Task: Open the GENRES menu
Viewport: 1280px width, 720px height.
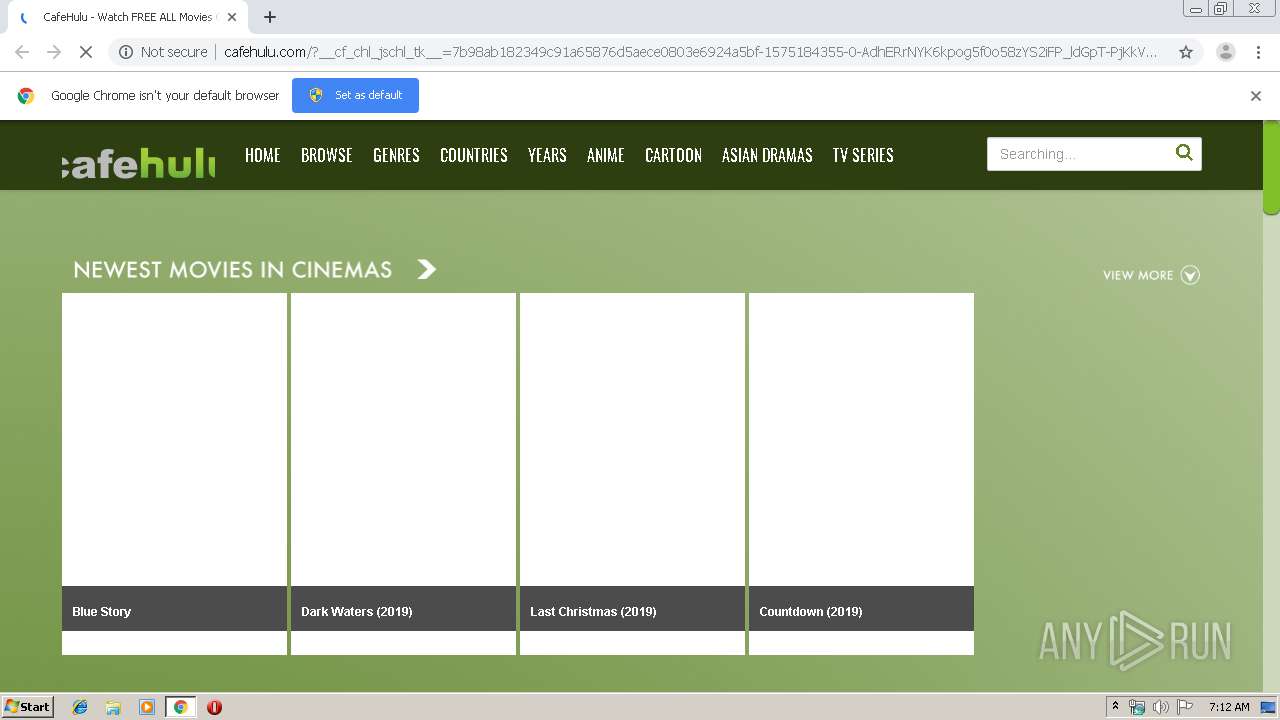Action: pos(396,155)
